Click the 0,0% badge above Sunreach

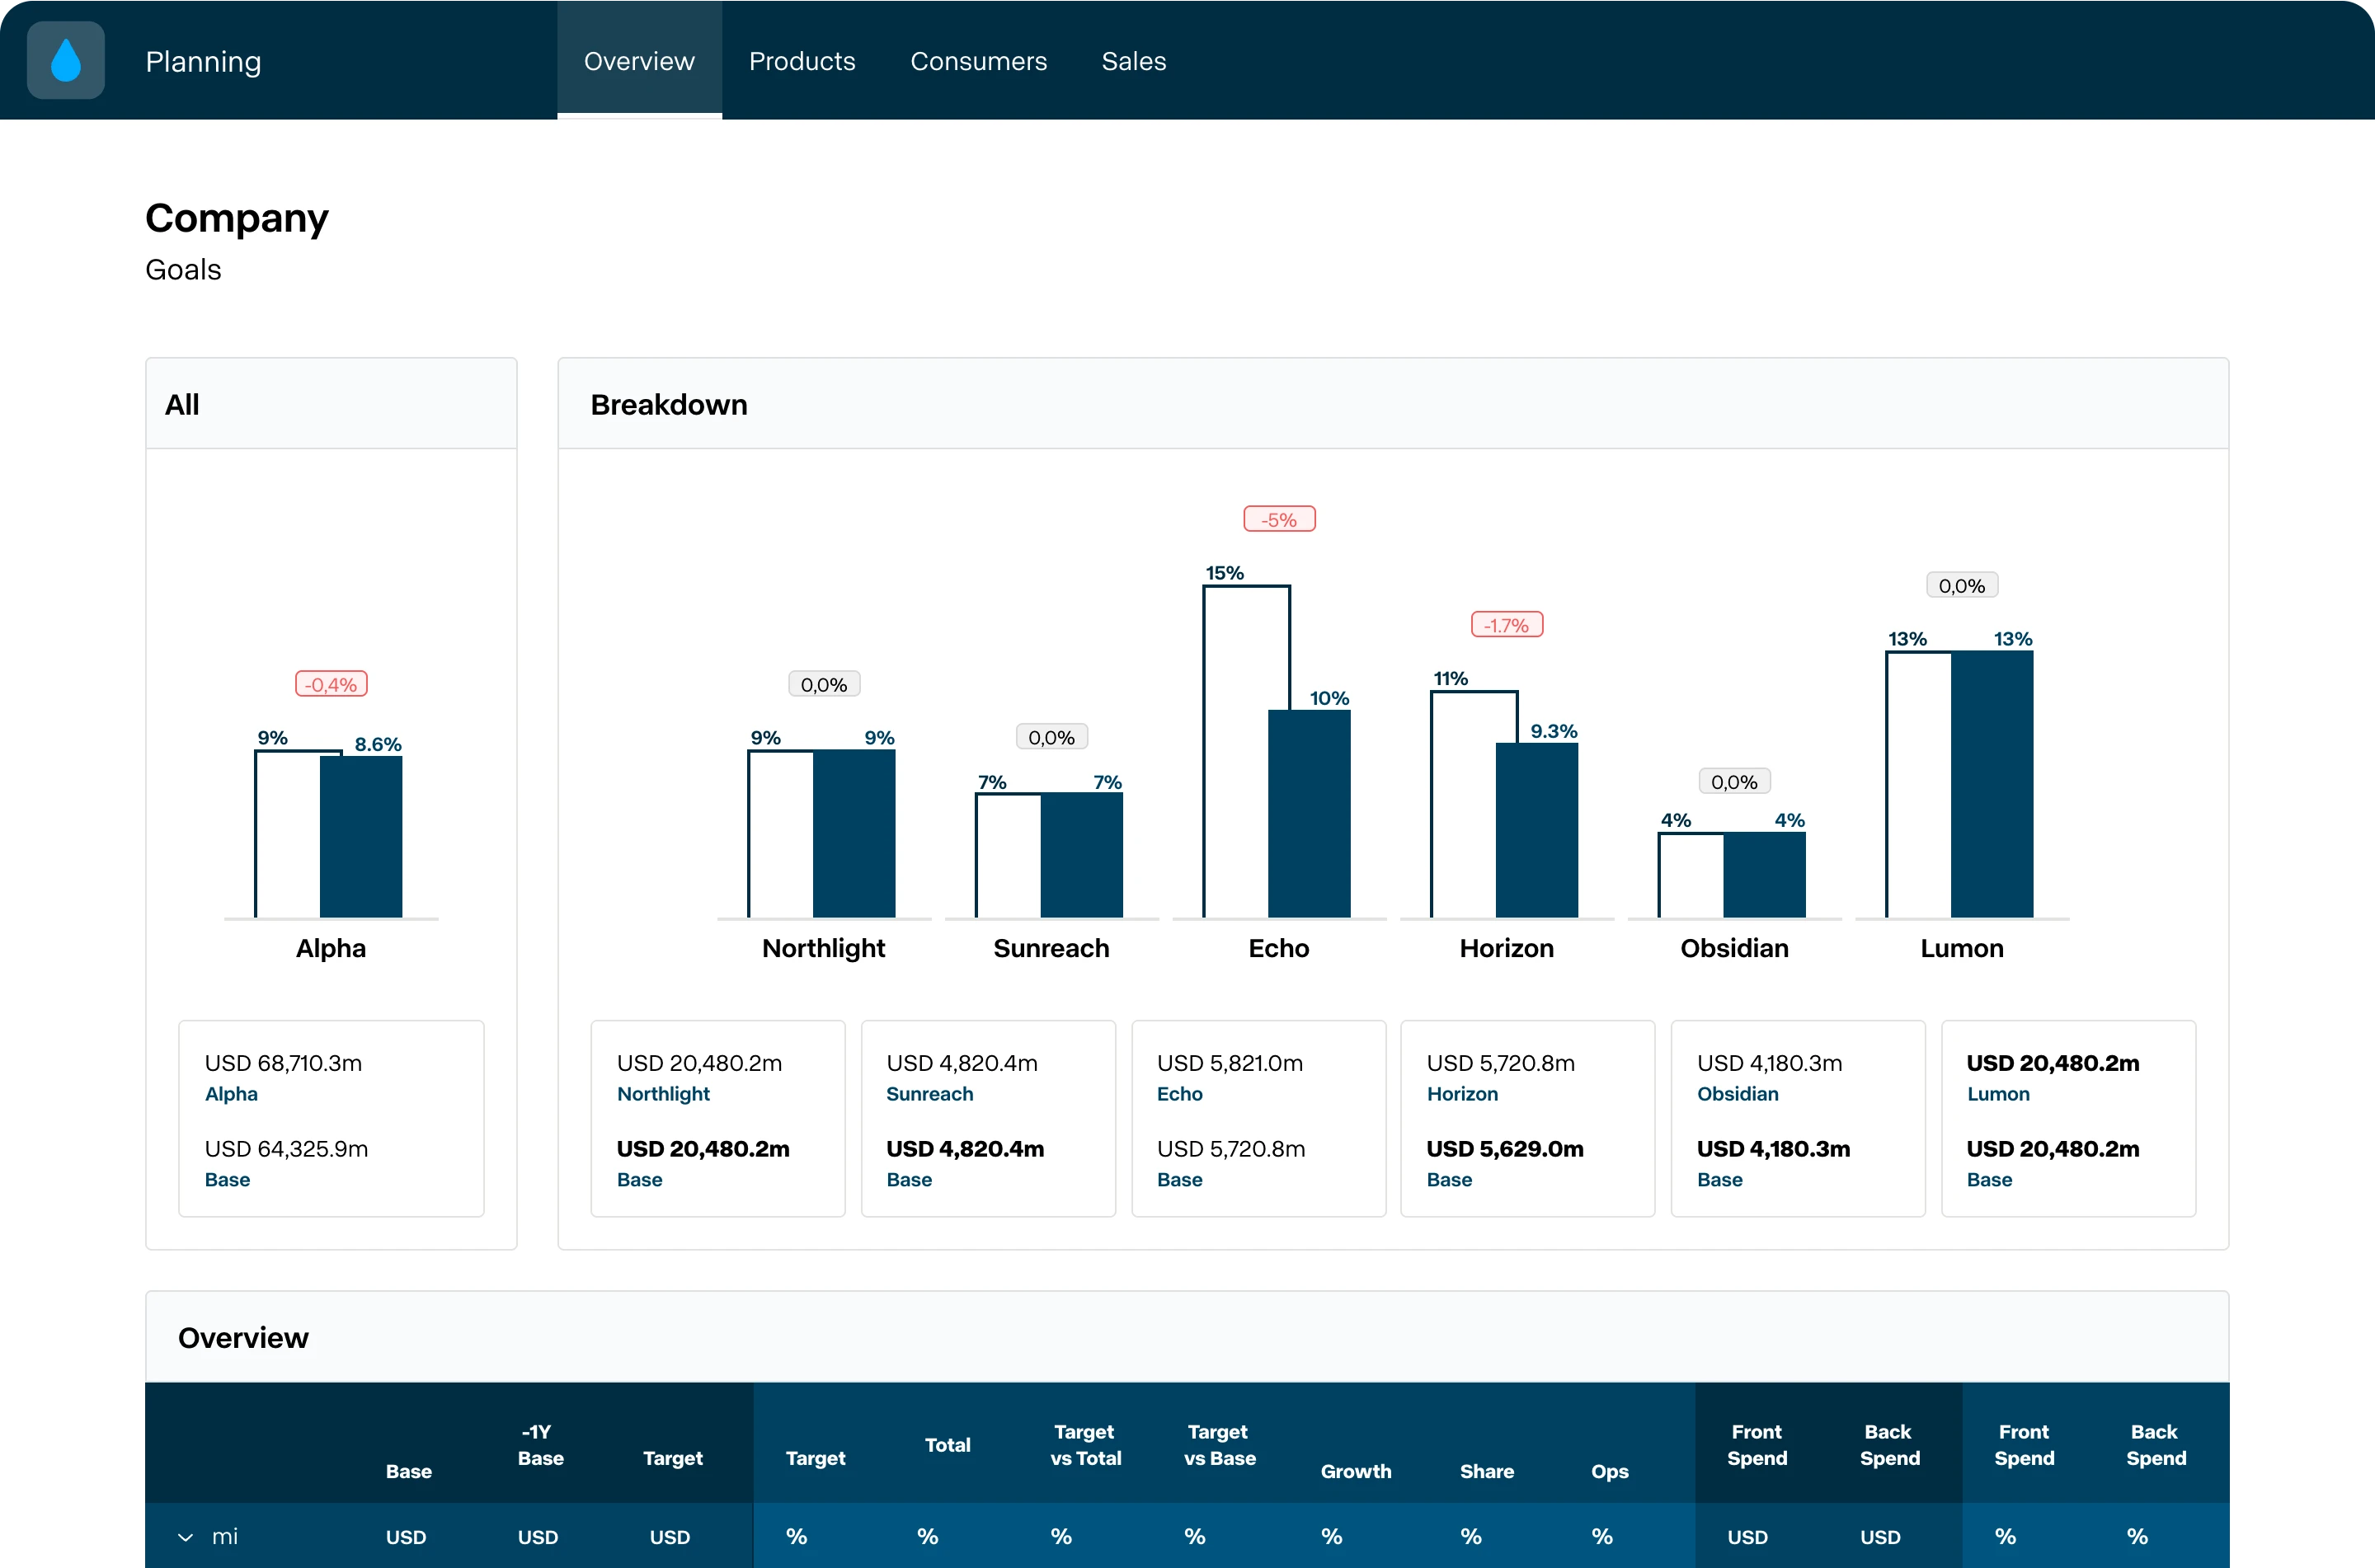click(x=1052, y=737)
